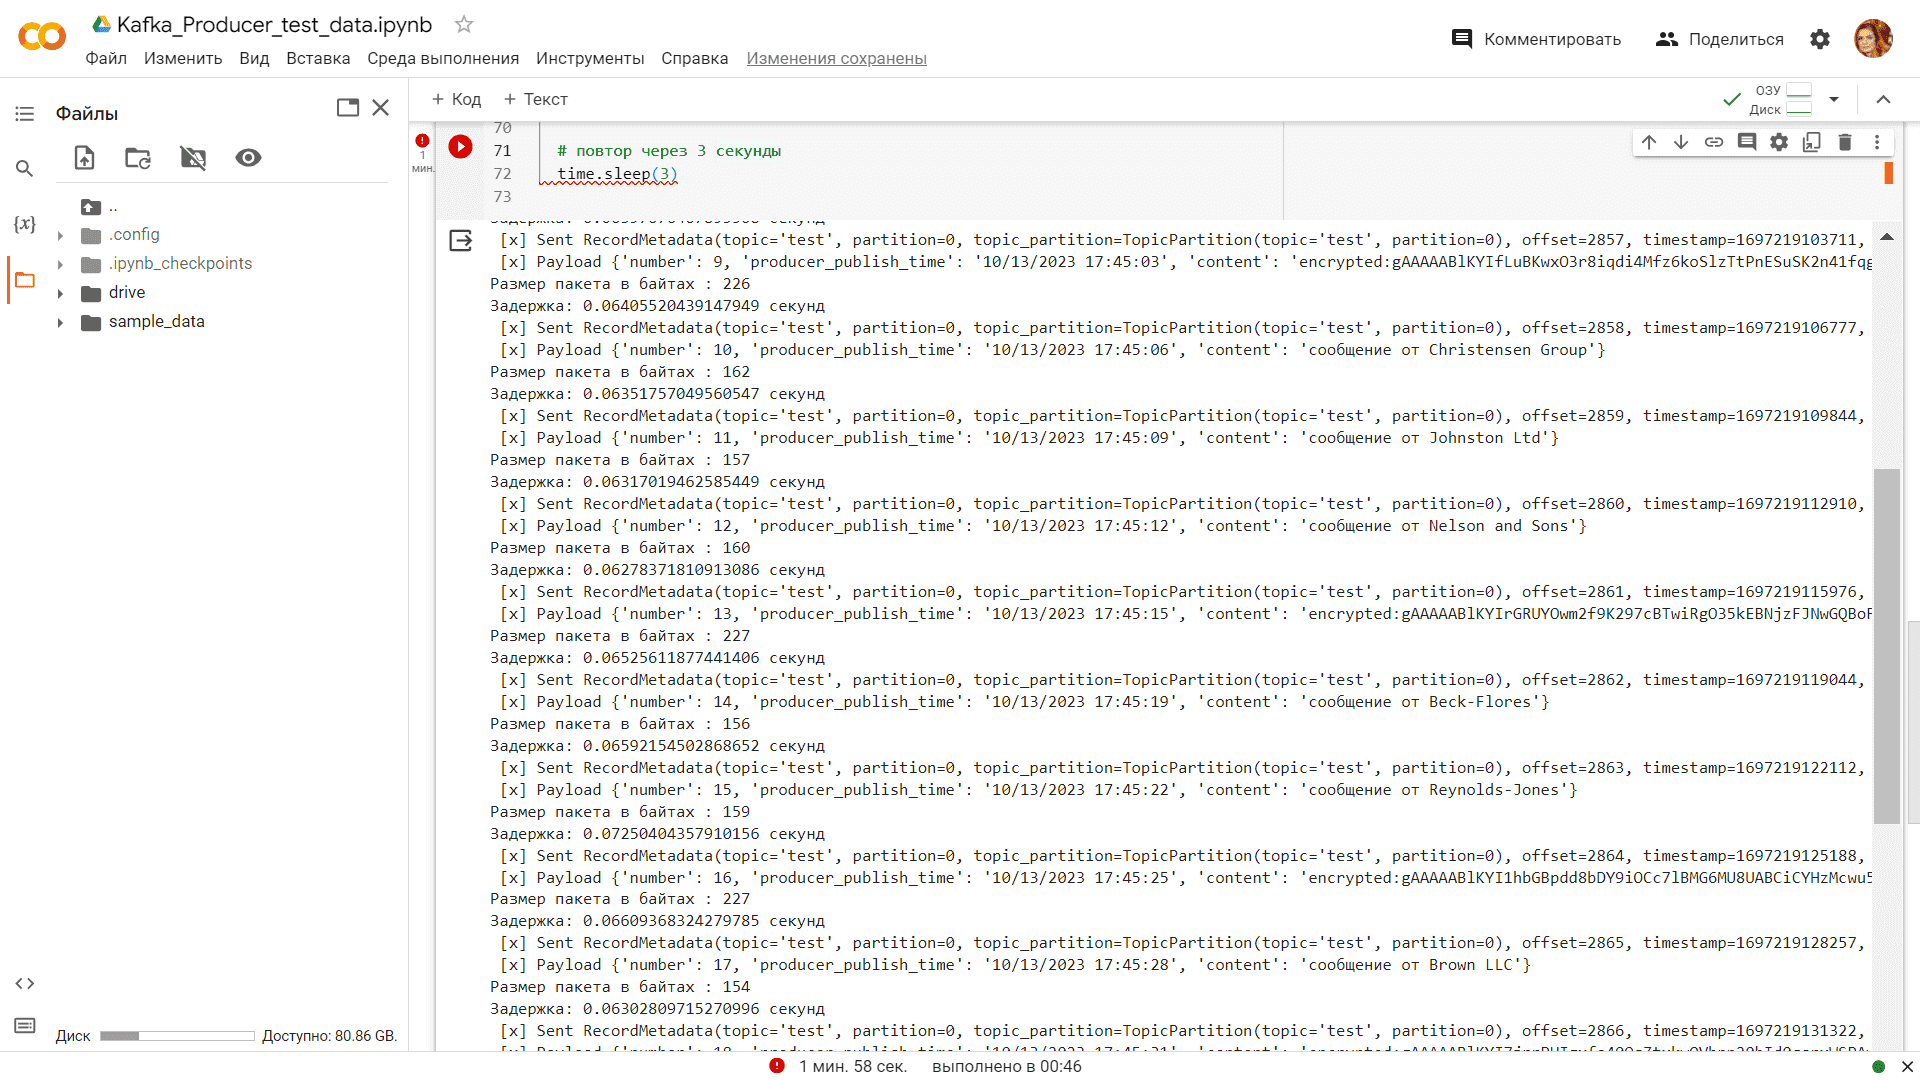Expand the sample_data folder
This screenshot has width=1920, height=1080.
coord(60,322)
